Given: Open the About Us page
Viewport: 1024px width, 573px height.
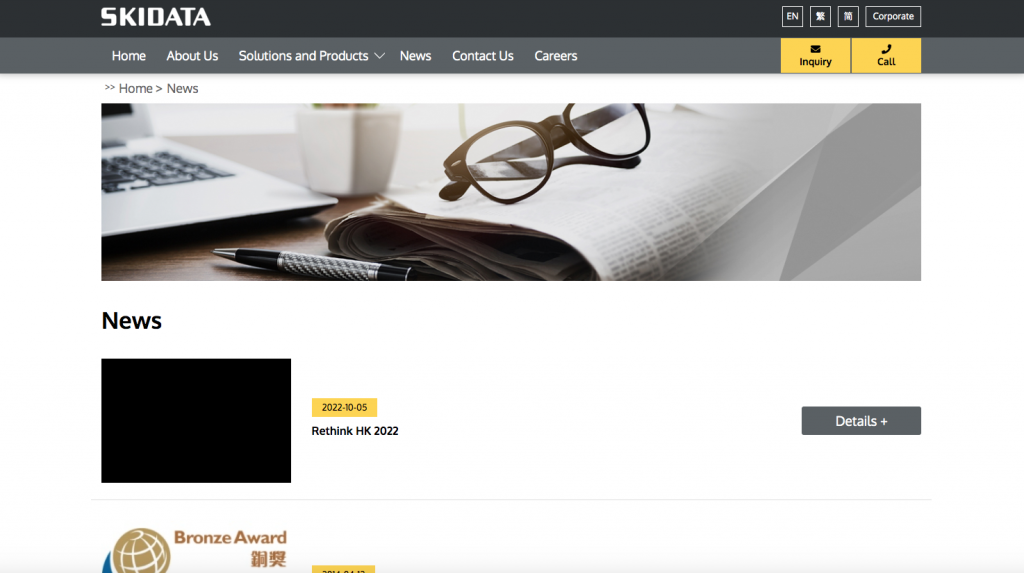Looking at the screenshot, I should [x=192, y=56].
